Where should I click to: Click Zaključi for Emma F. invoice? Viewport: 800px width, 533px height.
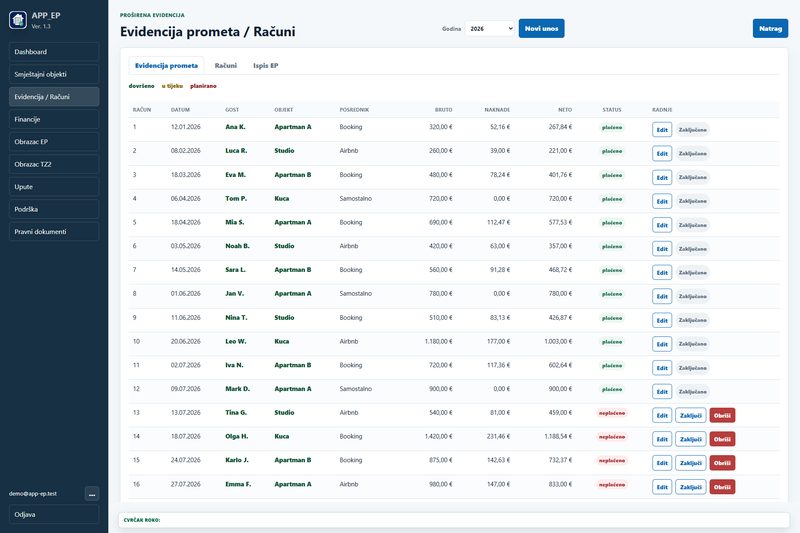click(691, 487)
